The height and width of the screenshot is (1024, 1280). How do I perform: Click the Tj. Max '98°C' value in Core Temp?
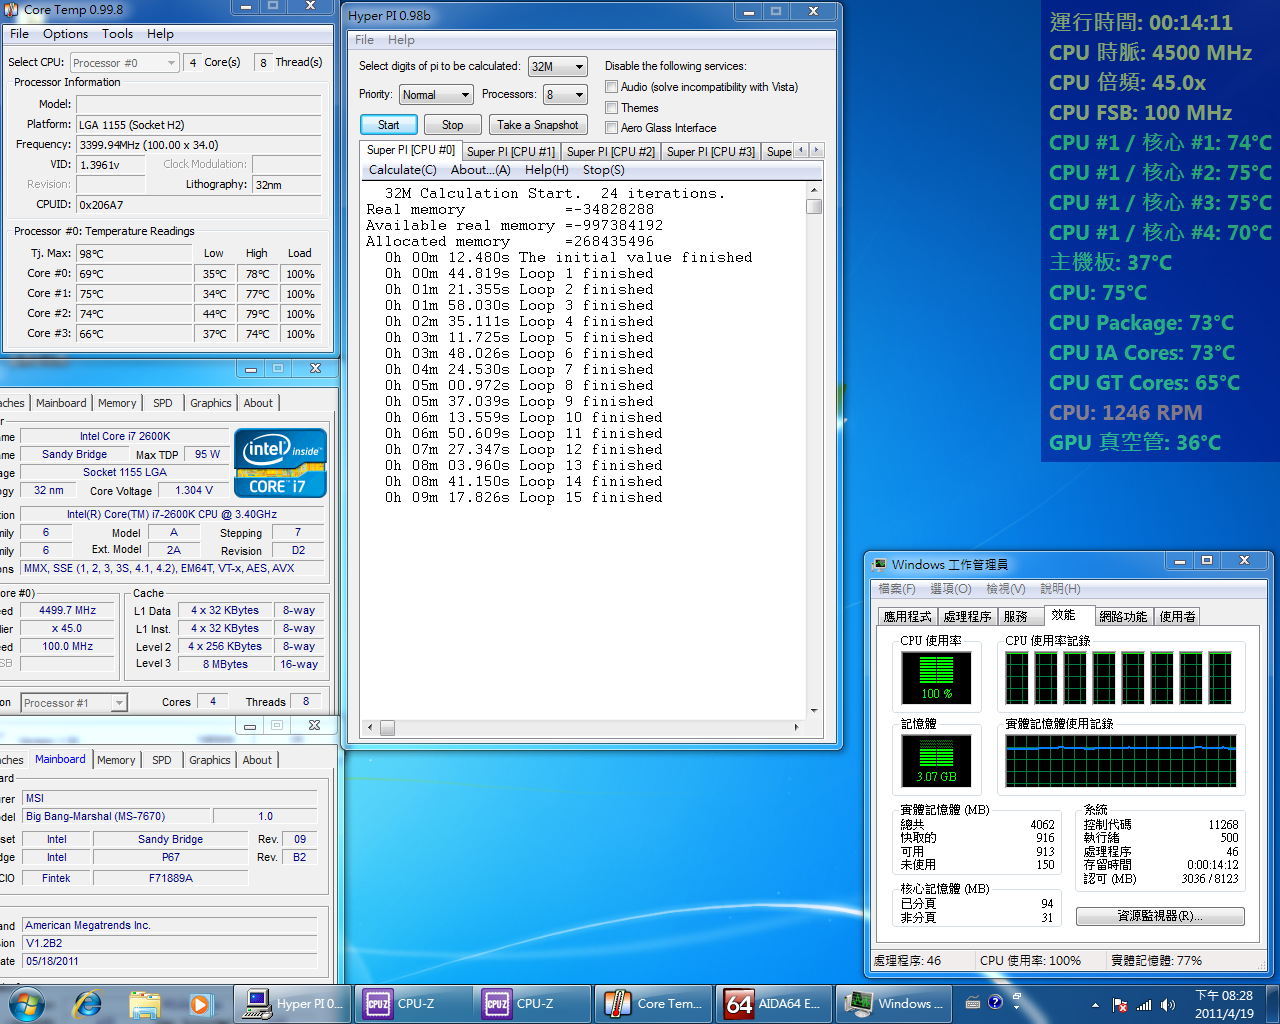coord(134,254)
